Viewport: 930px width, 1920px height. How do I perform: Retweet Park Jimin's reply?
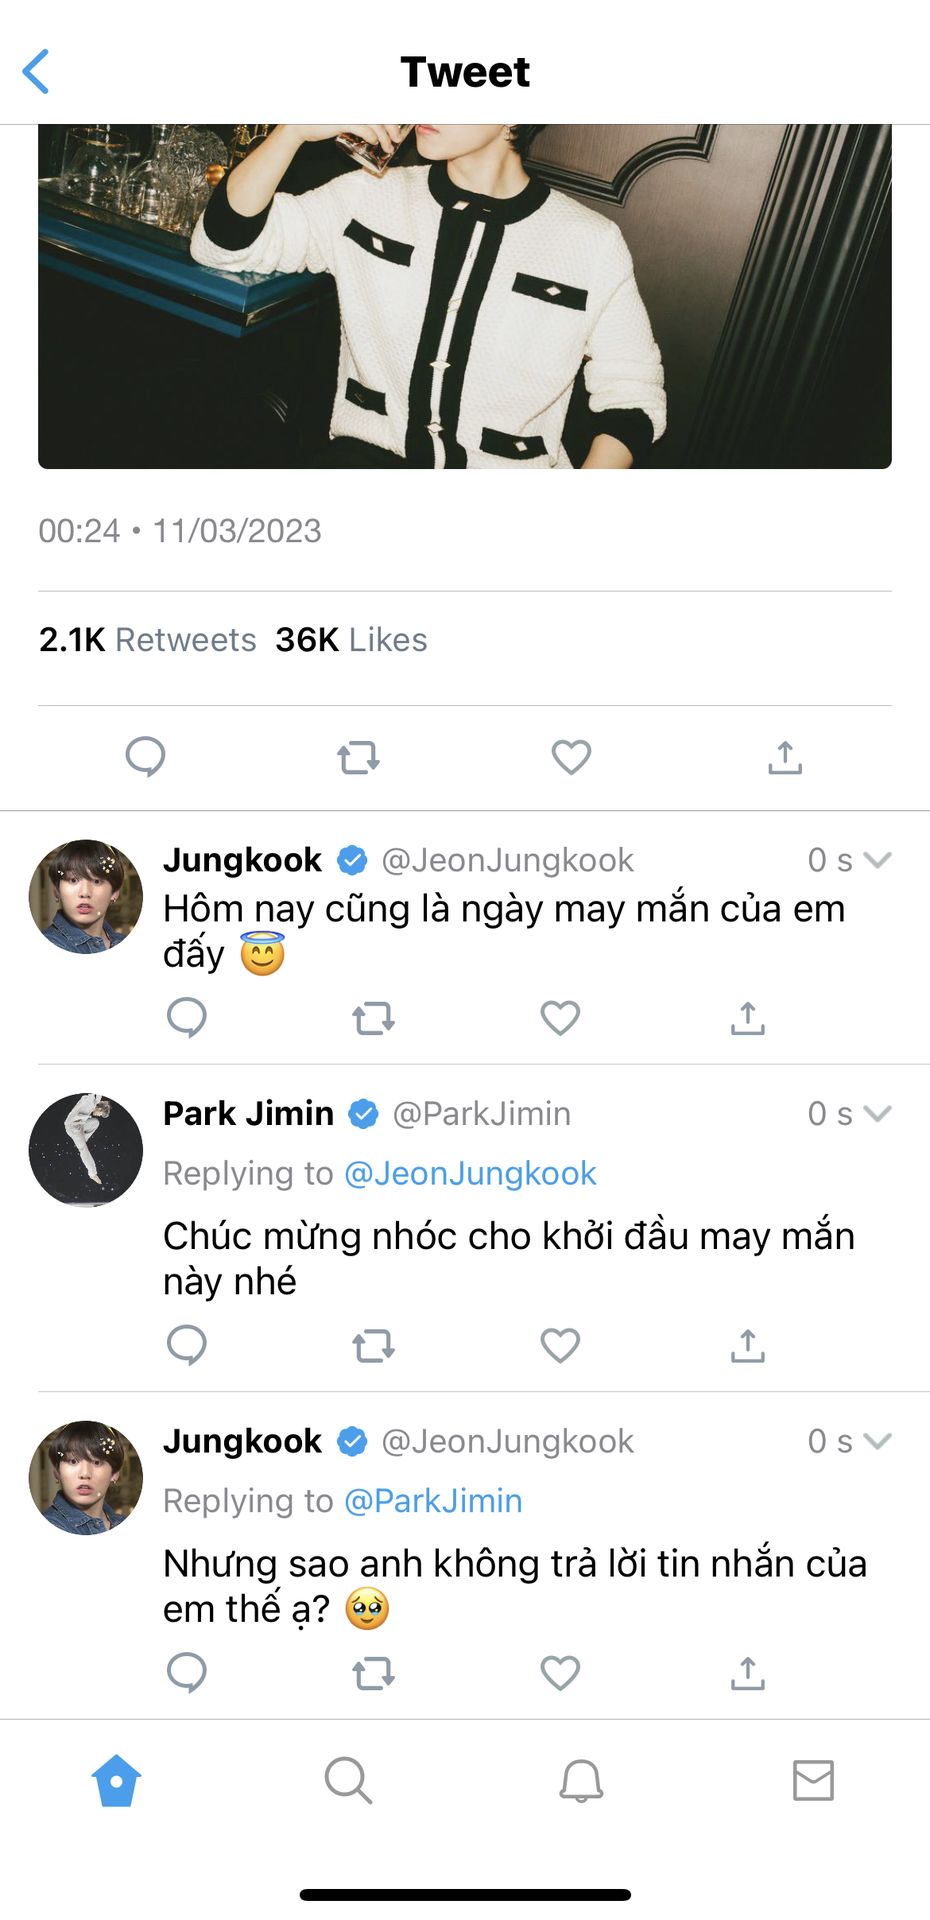click(373, 1346)
